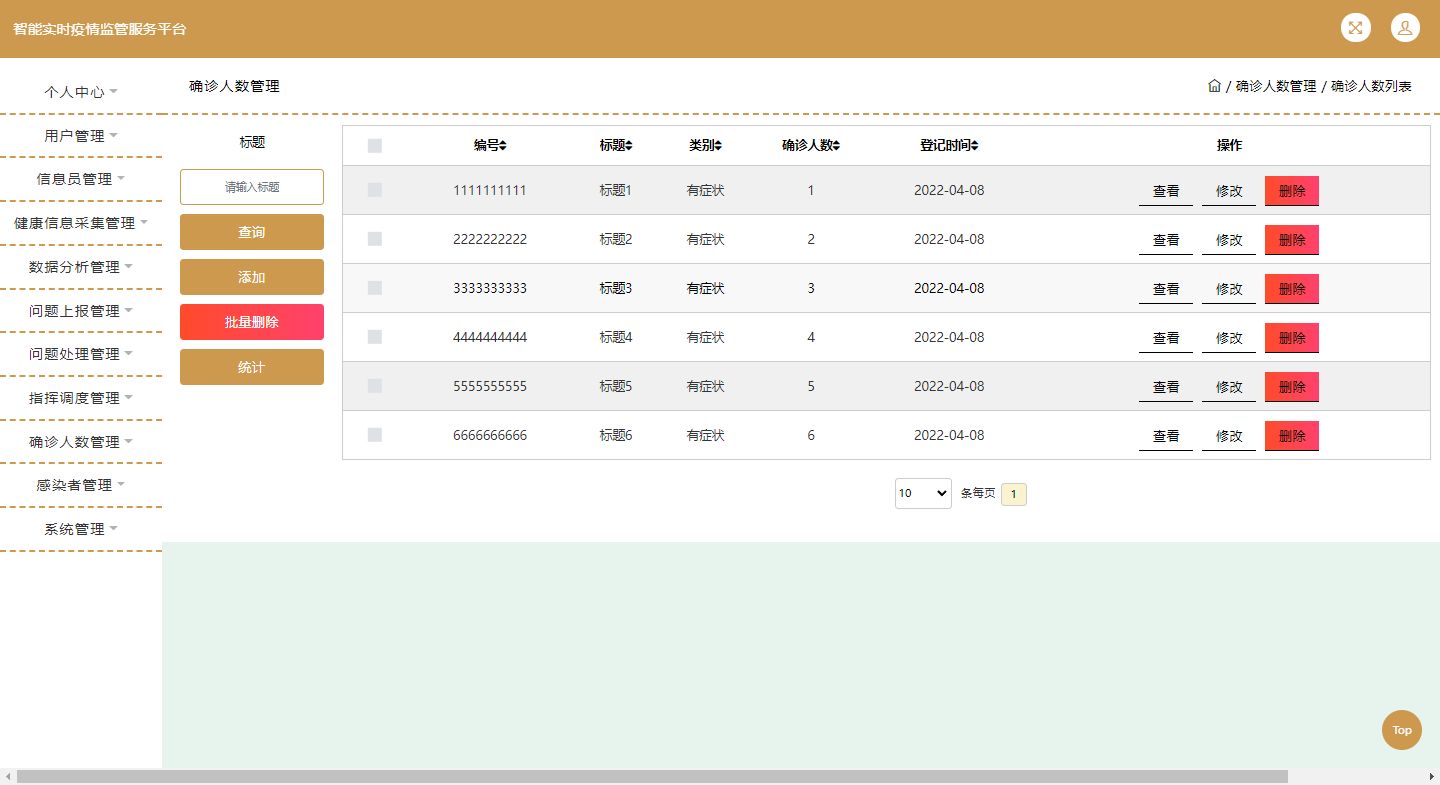
Task: View record 标题1 with 查看
Action: pyautogui.click(x=1166, y=191)
